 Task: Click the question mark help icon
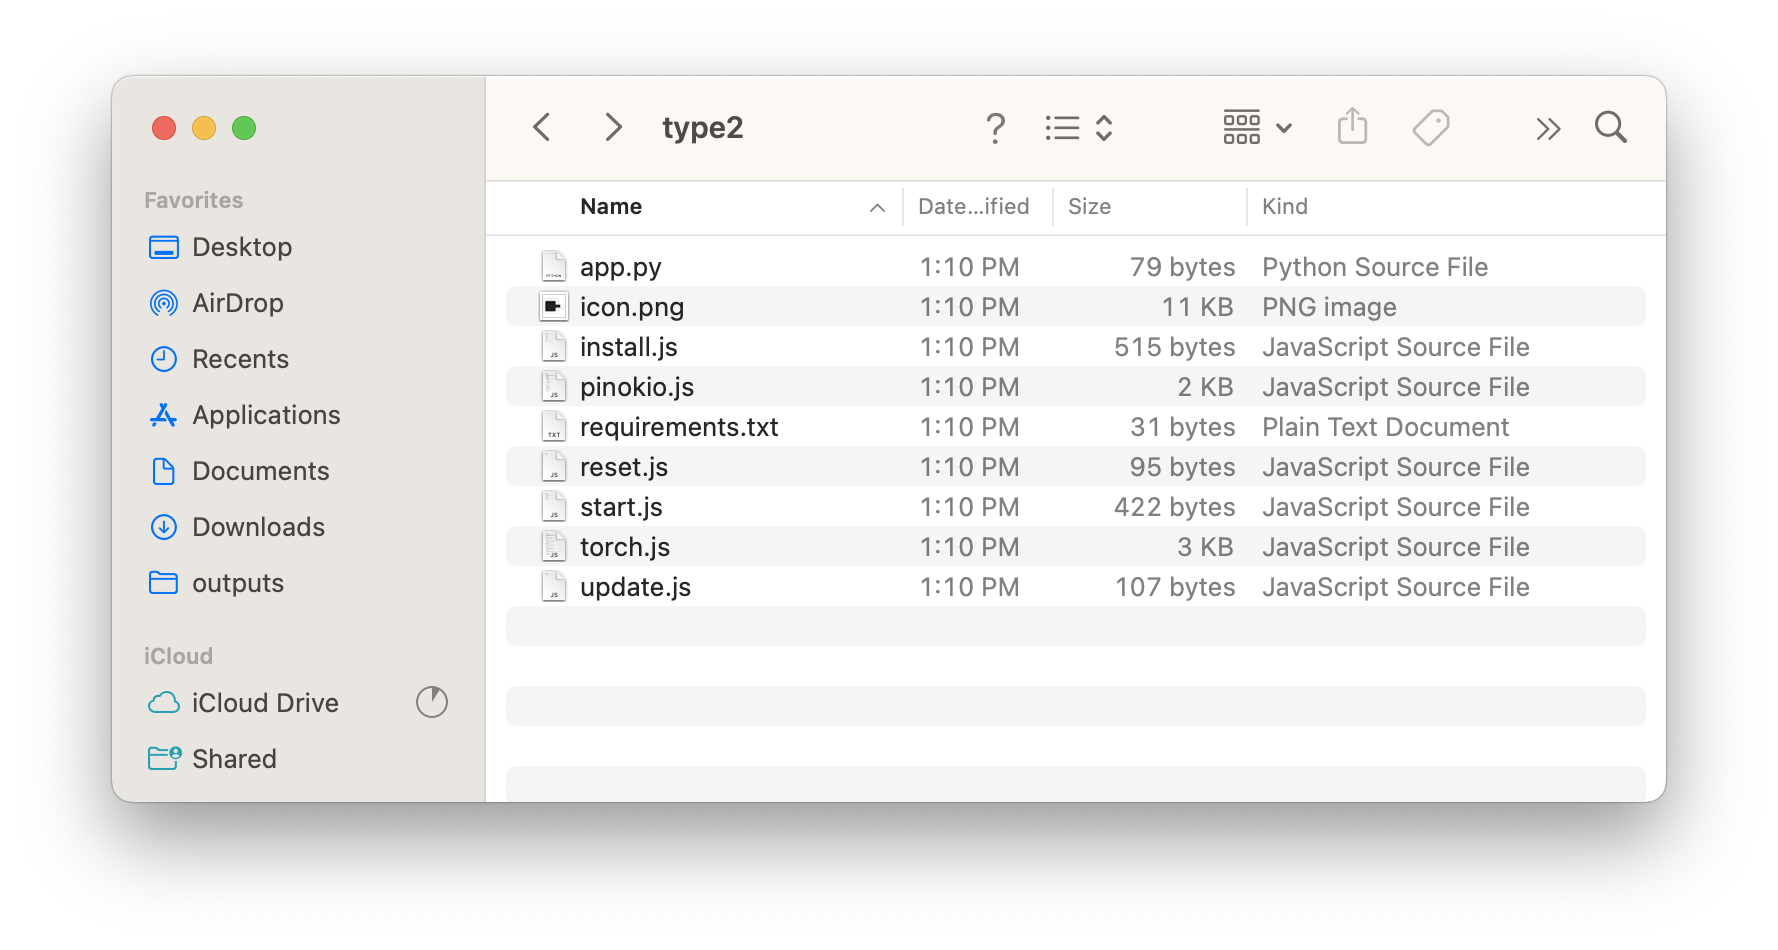tap(995, 128)
